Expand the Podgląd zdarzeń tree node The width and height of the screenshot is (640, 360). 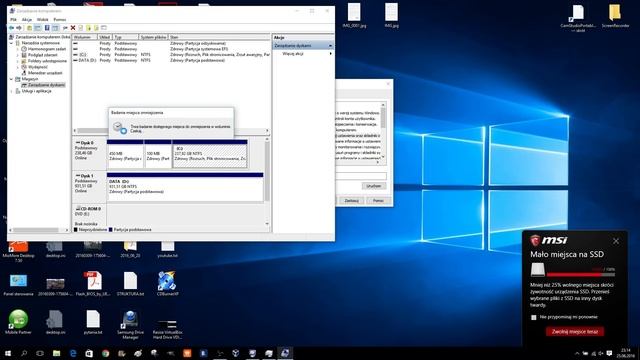click(18, 55)
